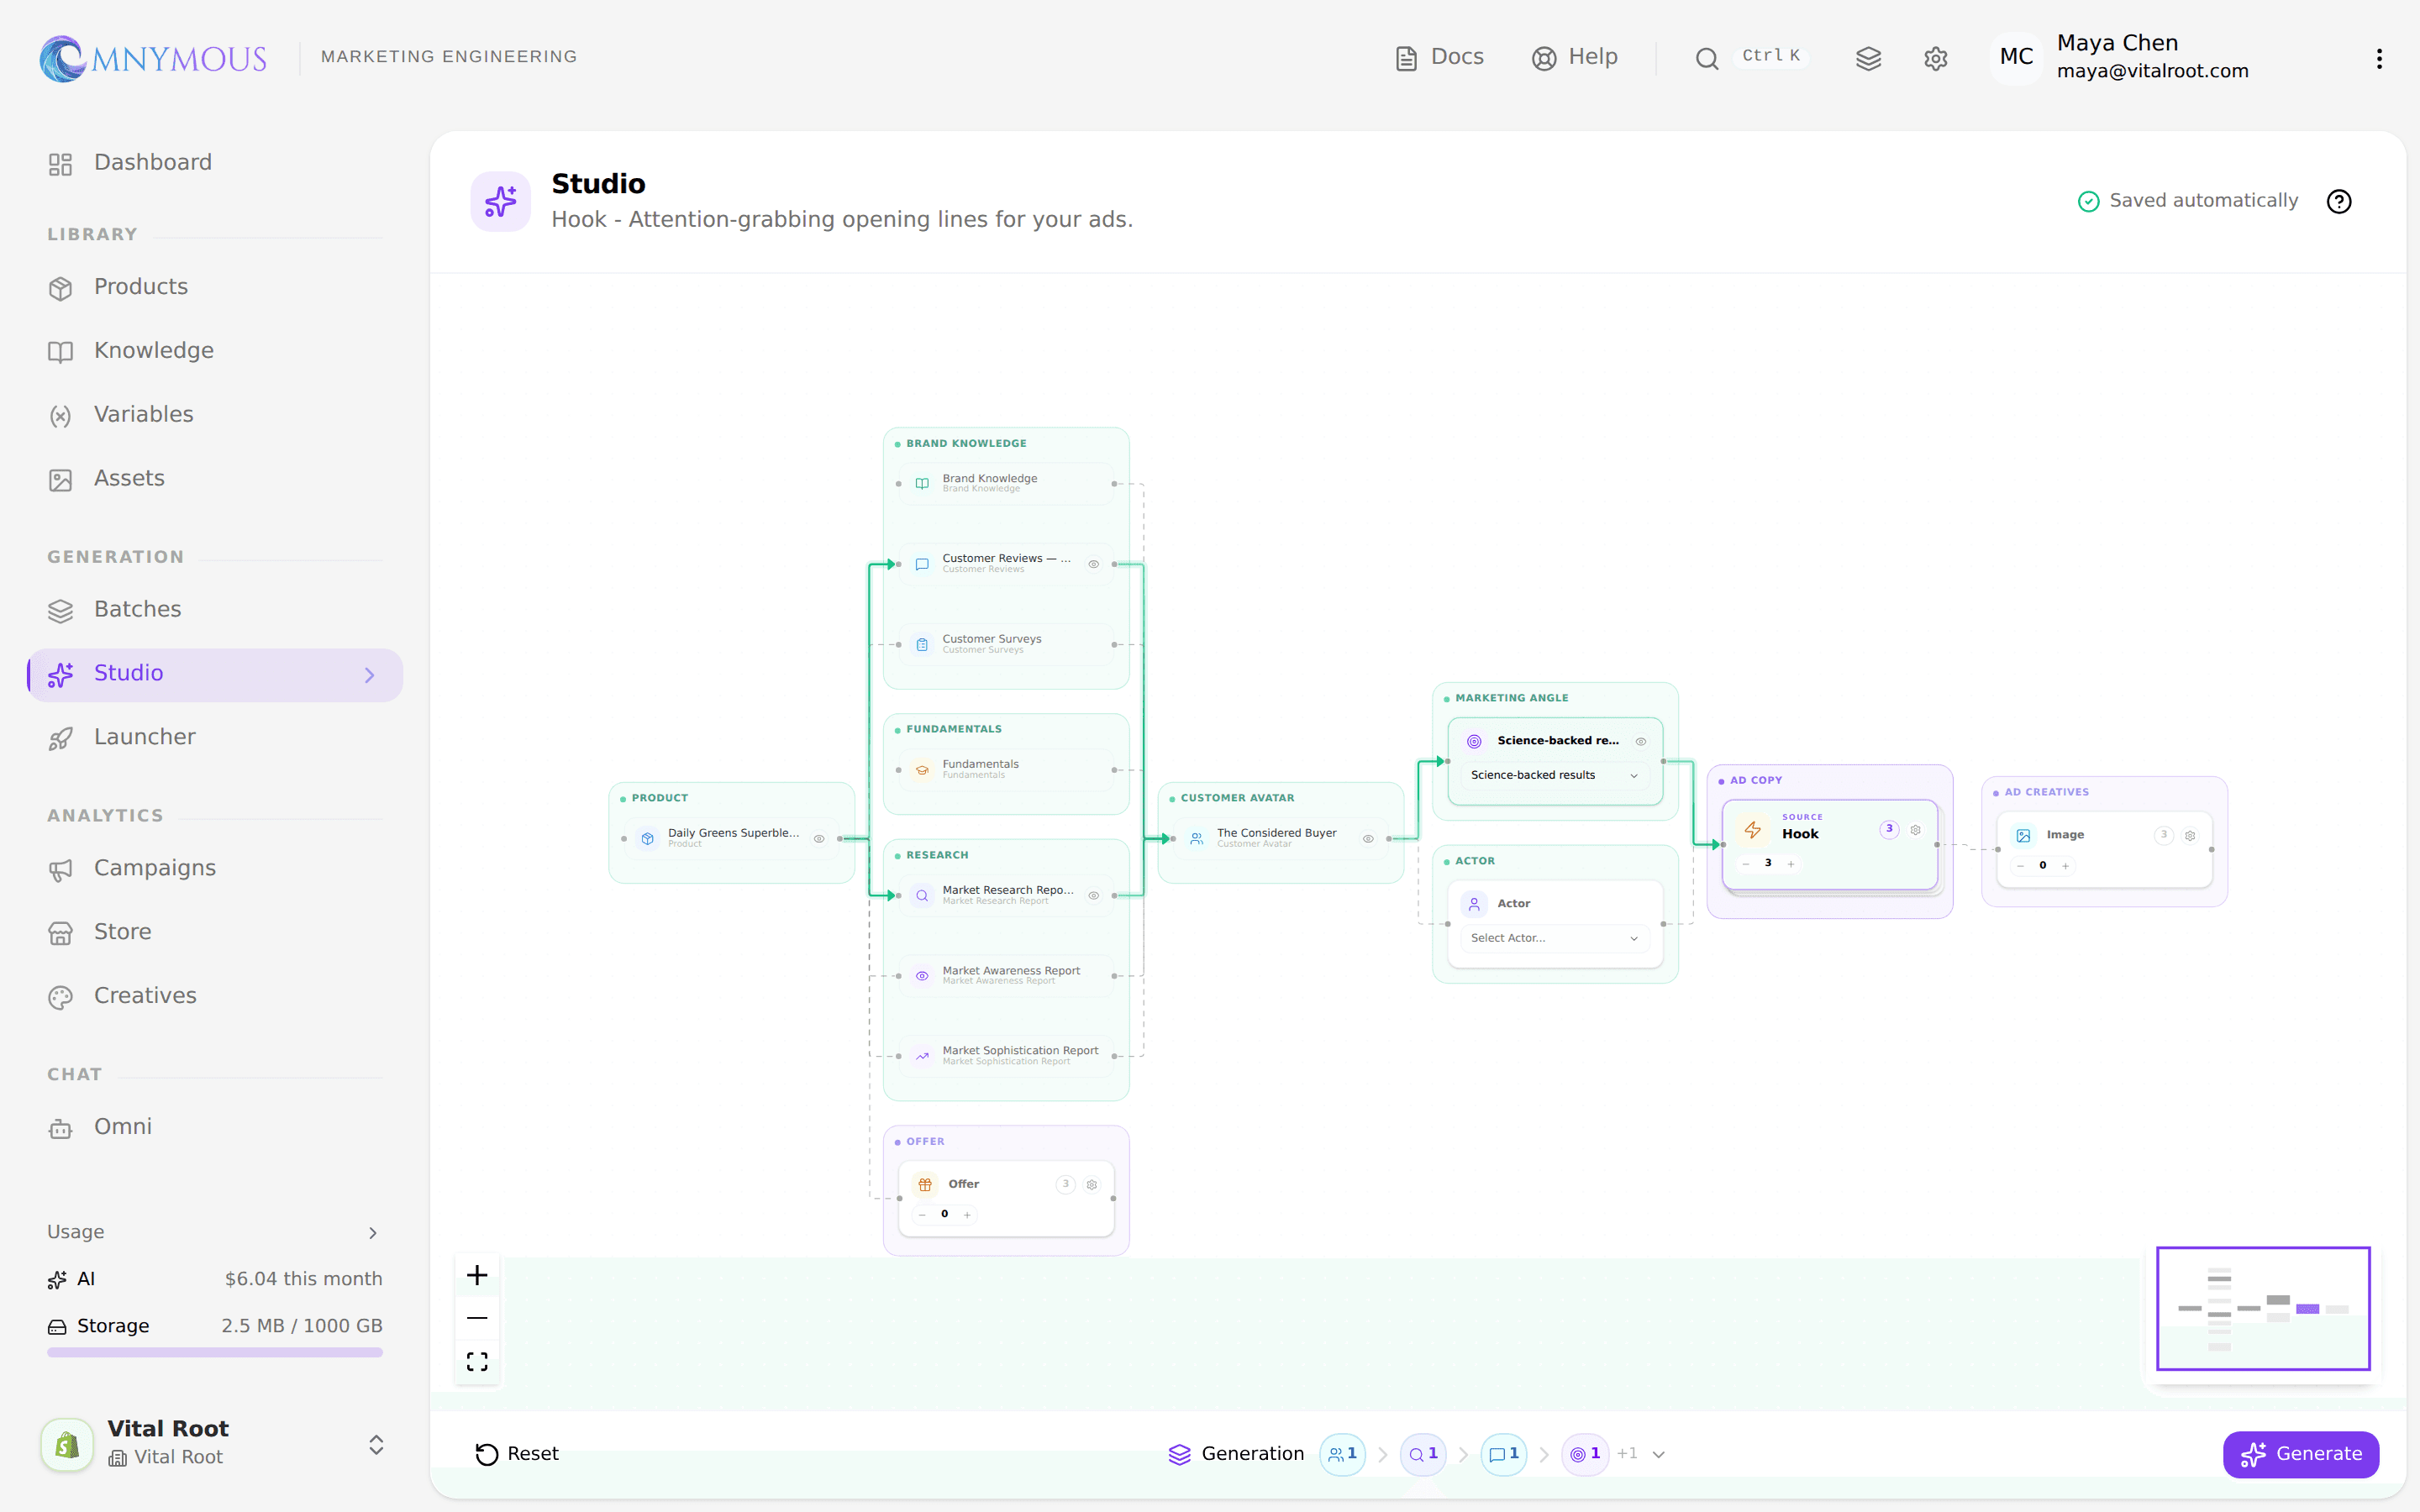Go to Campaigns analytics
This screenshot has width=2420, height=1512.
coord(214,869)
